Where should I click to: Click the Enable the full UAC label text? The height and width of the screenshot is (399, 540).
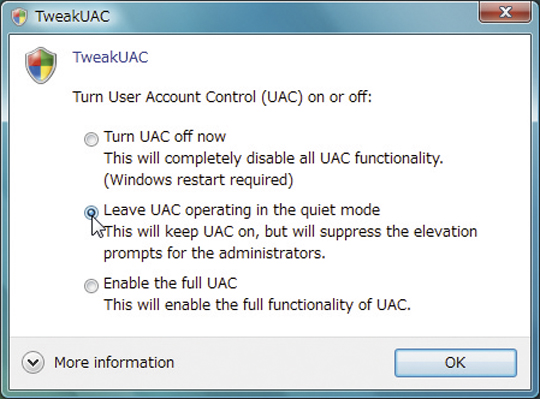pyautogui.click(x=170, y=283)
